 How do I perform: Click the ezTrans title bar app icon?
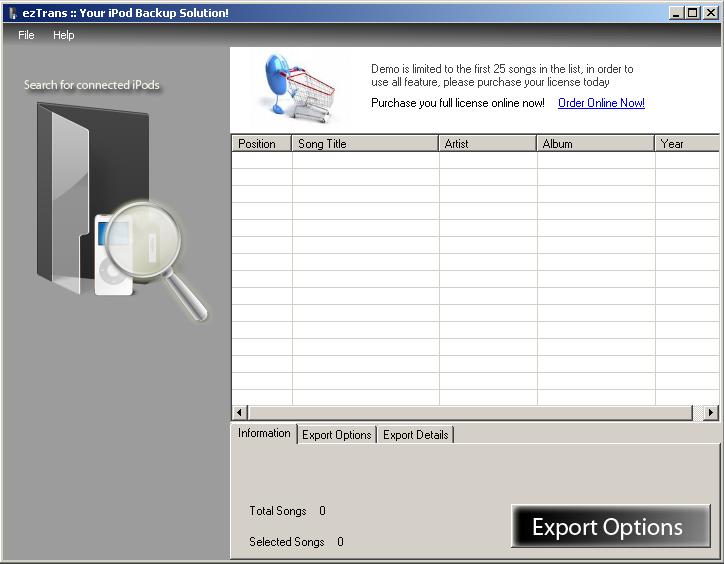click(x=12, y=13)
